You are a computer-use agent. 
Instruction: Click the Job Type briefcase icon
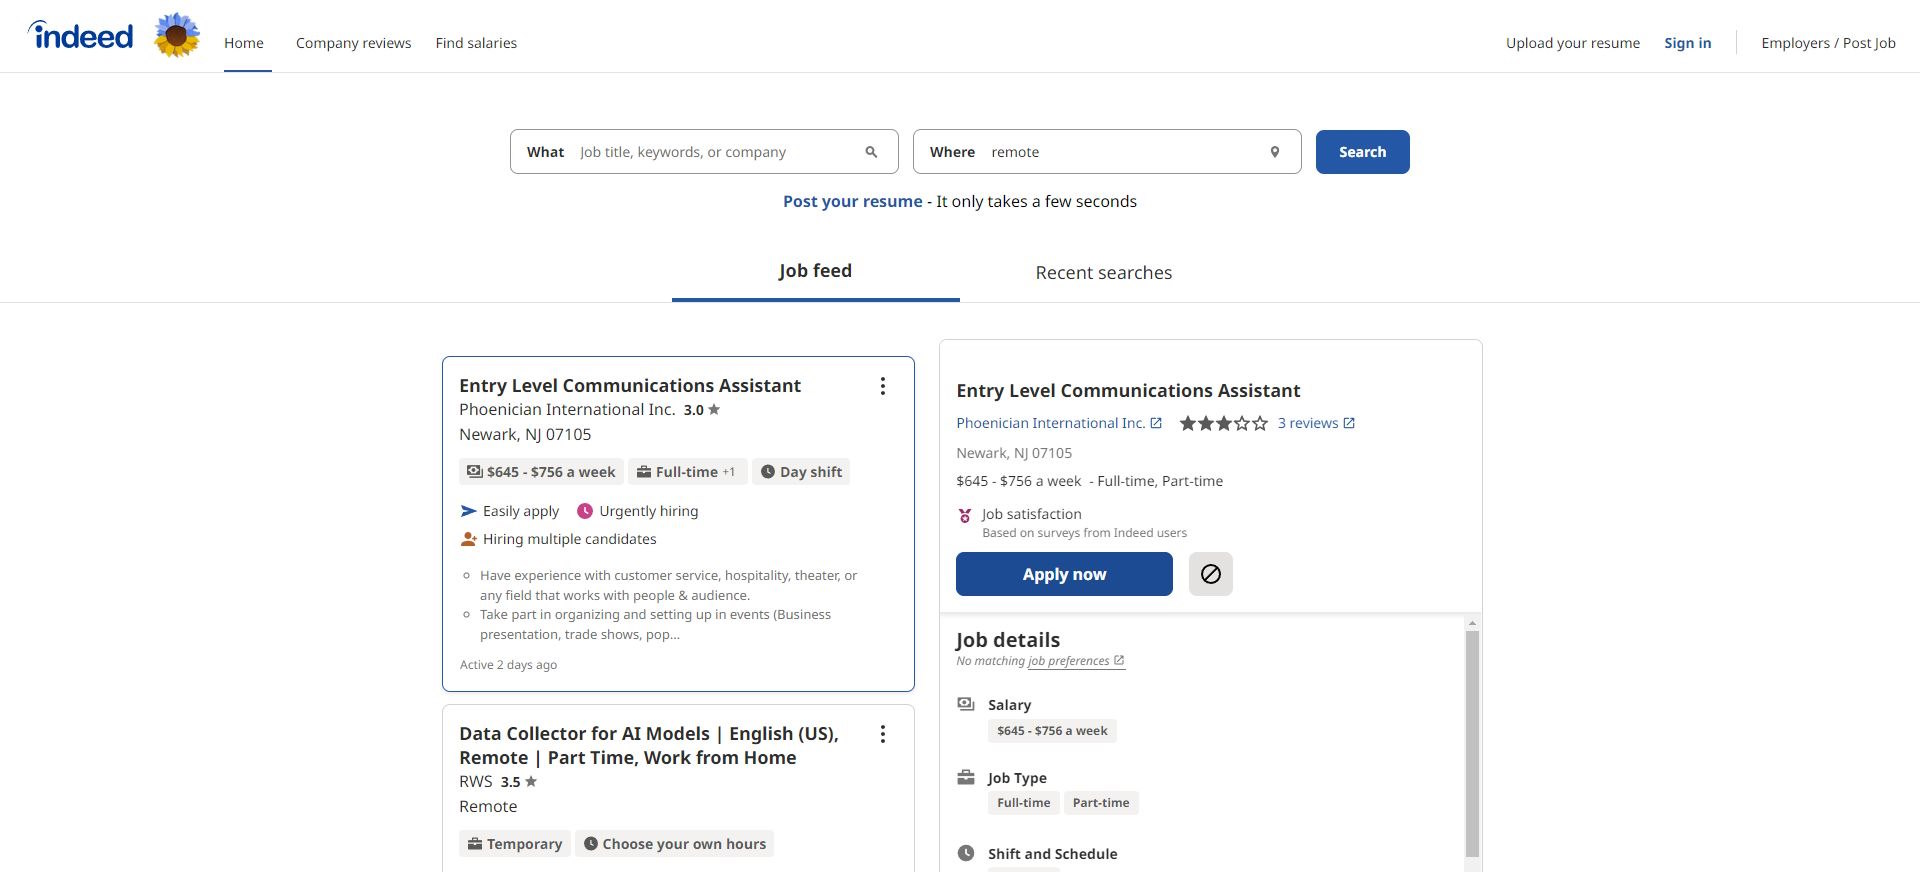966,777
